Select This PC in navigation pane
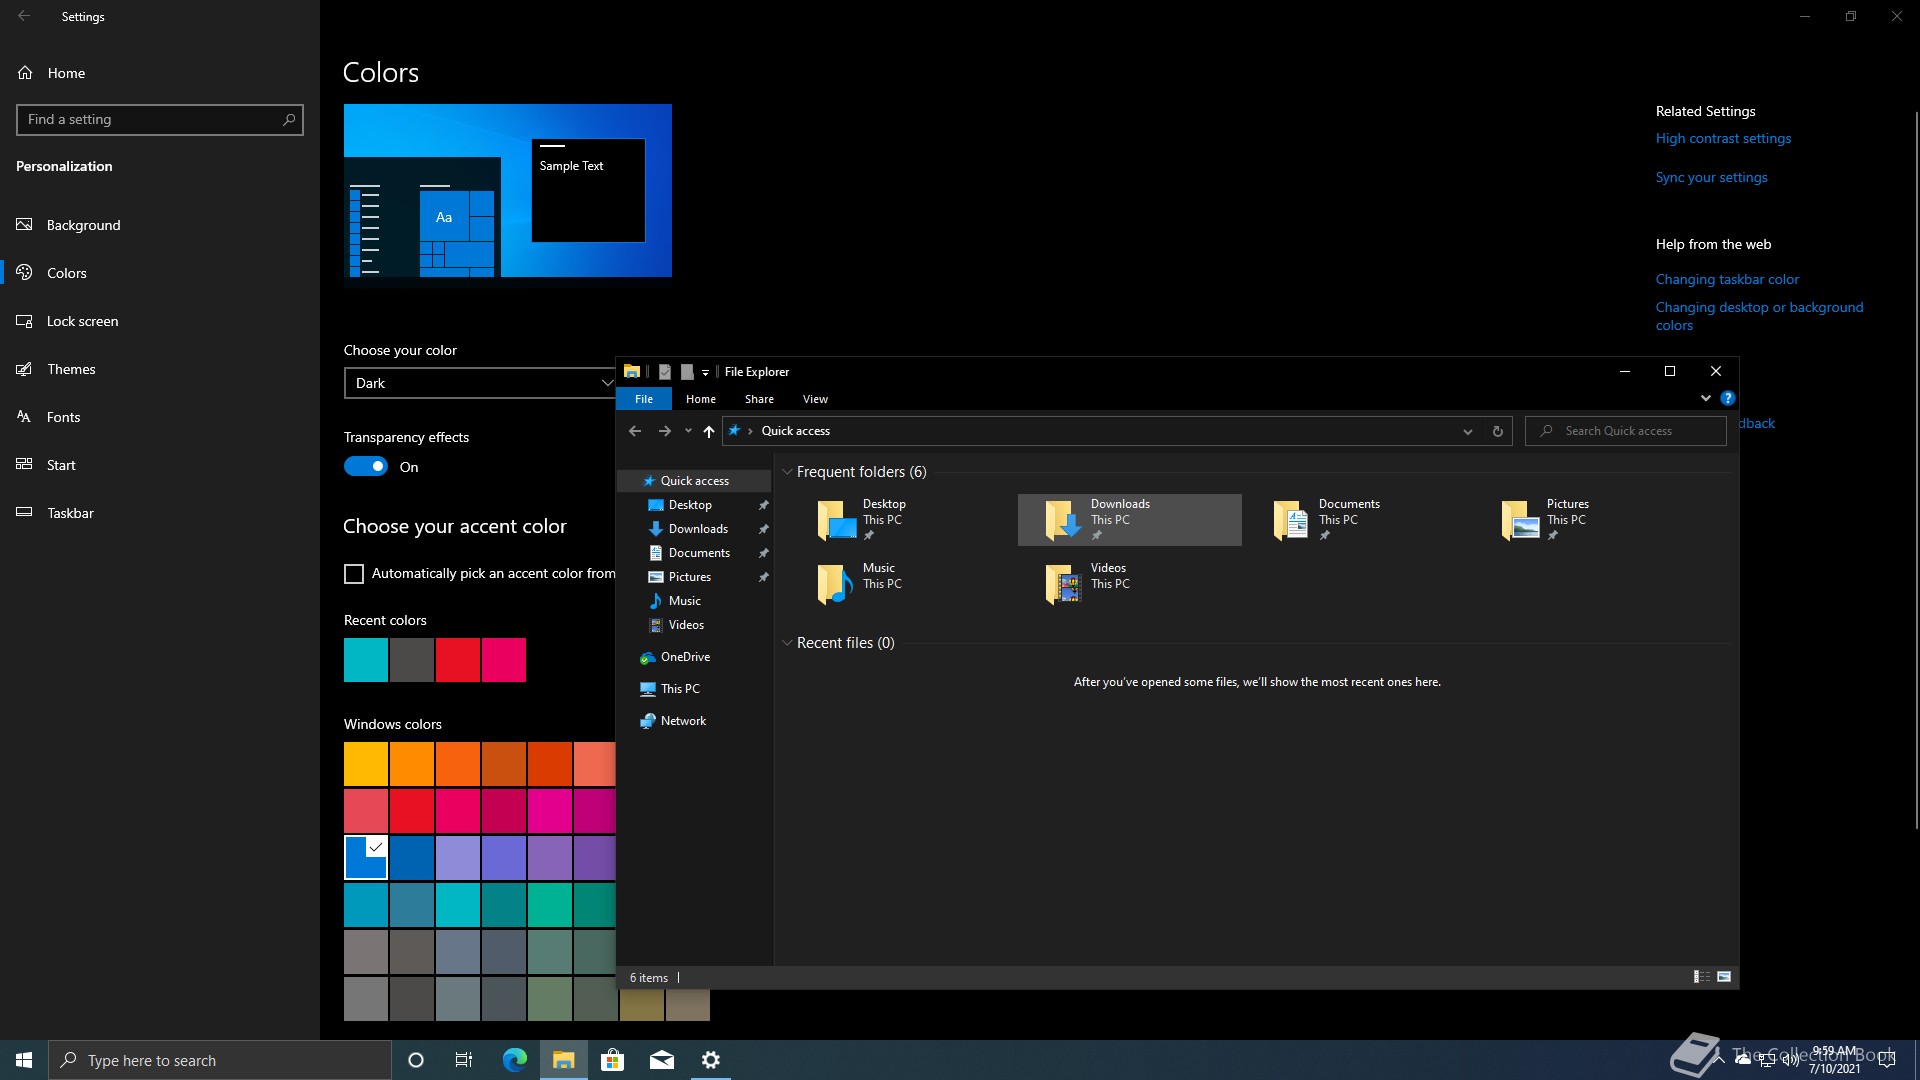Image resolution: width=1920 pixels, height=1080 pixels. 680,689
